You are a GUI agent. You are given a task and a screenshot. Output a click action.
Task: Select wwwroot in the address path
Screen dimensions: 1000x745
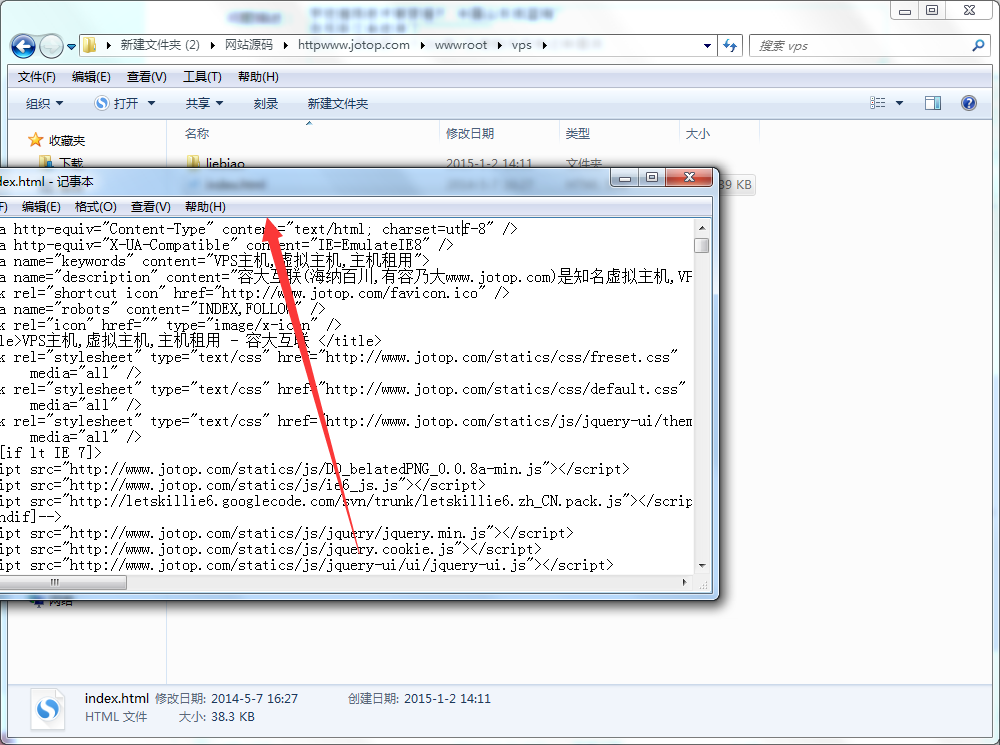pyautogui.click(x=460, y=45)
